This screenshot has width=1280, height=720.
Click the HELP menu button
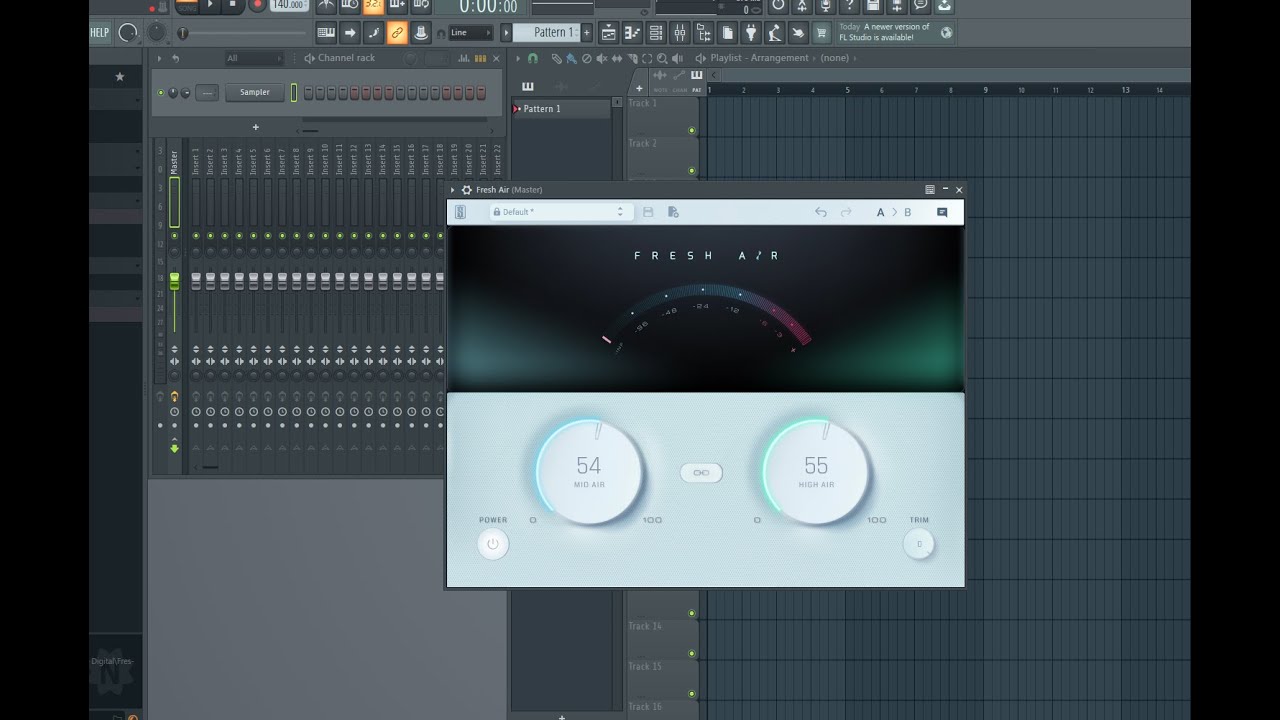pyautogui.click(x=100, y=33)
